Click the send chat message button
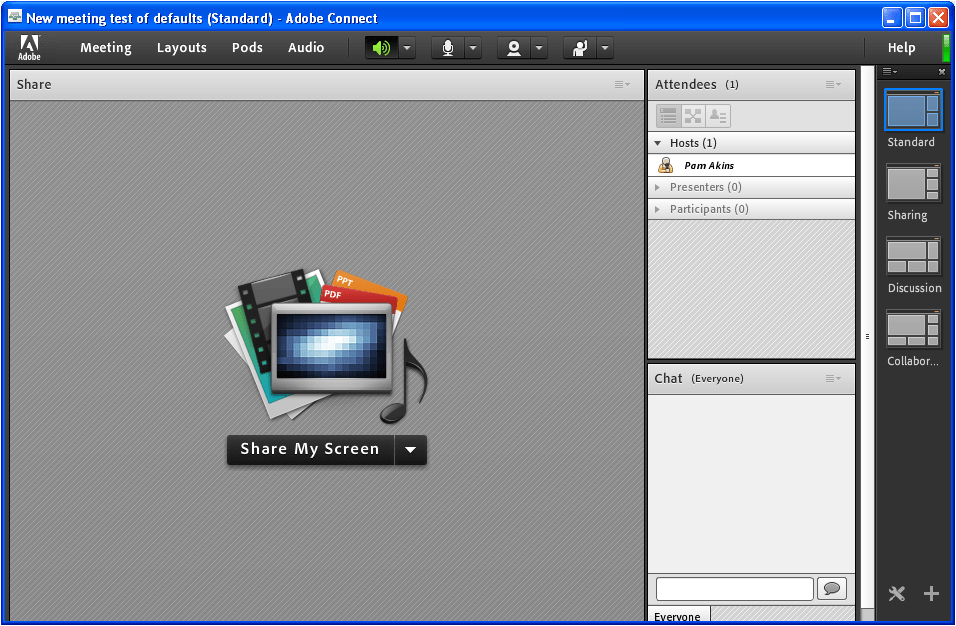The width and height of the screenshot is (956, 626). (832, 589)
